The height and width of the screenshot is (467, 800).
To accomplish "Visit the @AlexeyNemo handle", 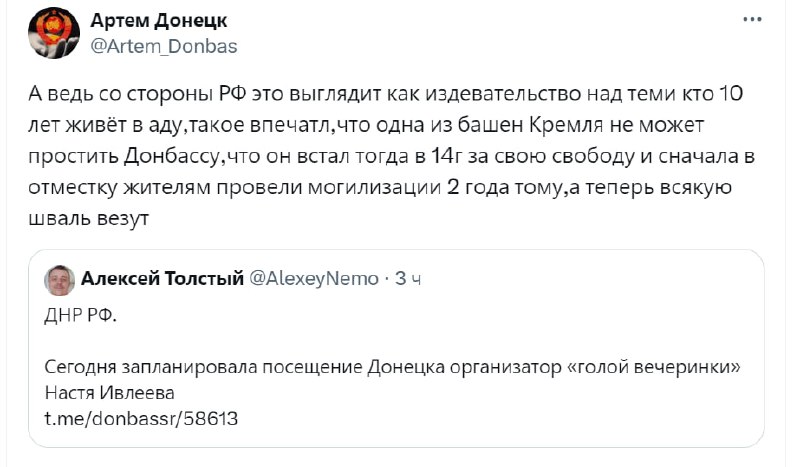I will [314, 279].
